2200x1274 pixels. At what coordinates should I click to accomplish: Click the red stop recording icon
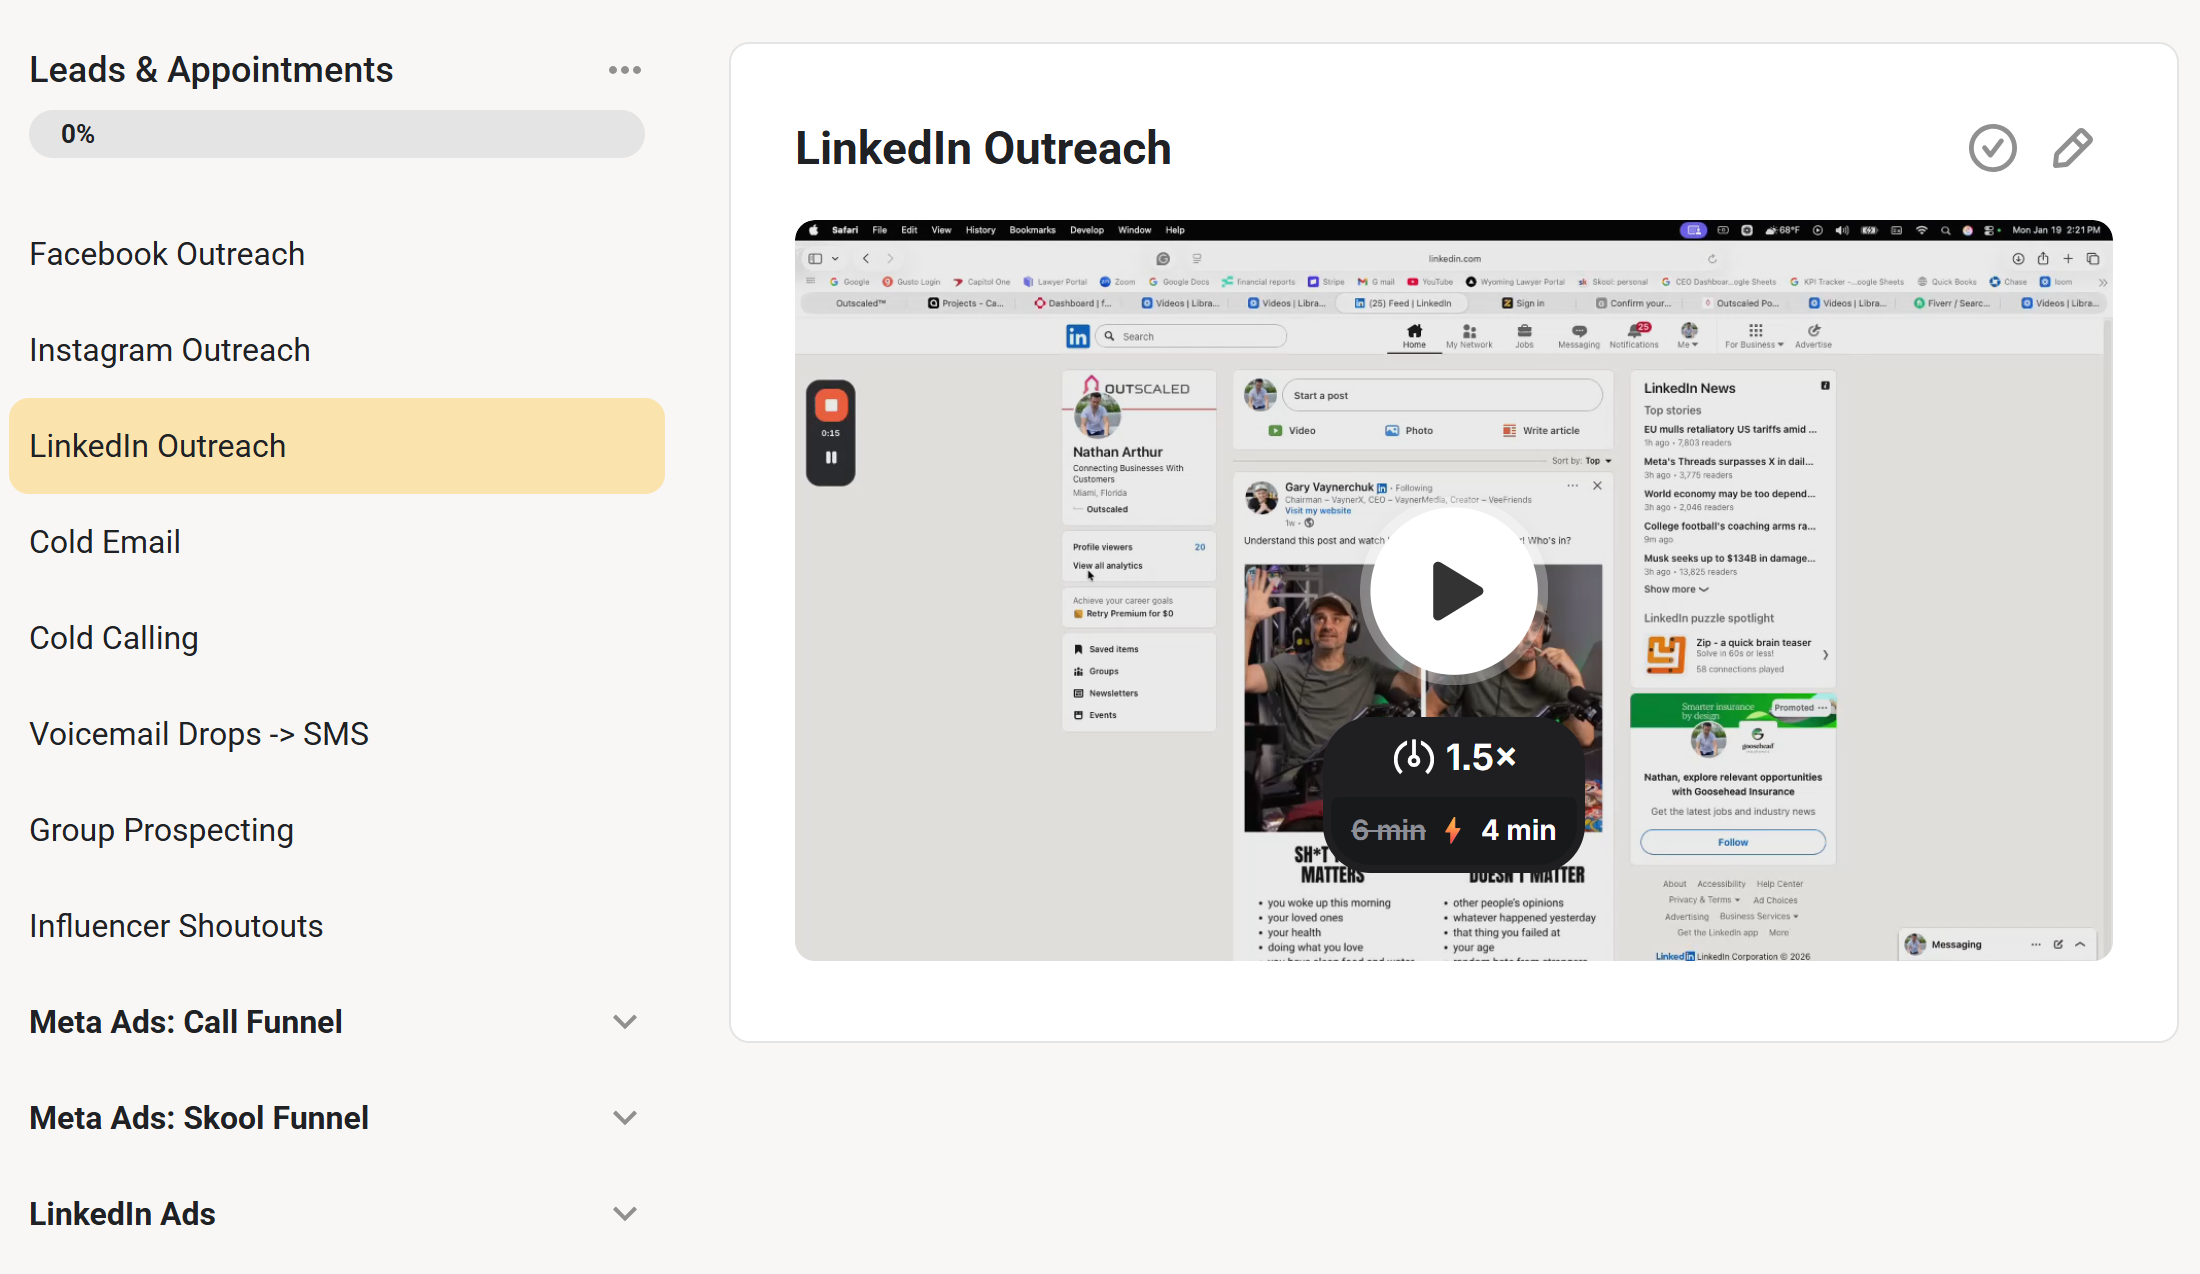pos(830,405)
